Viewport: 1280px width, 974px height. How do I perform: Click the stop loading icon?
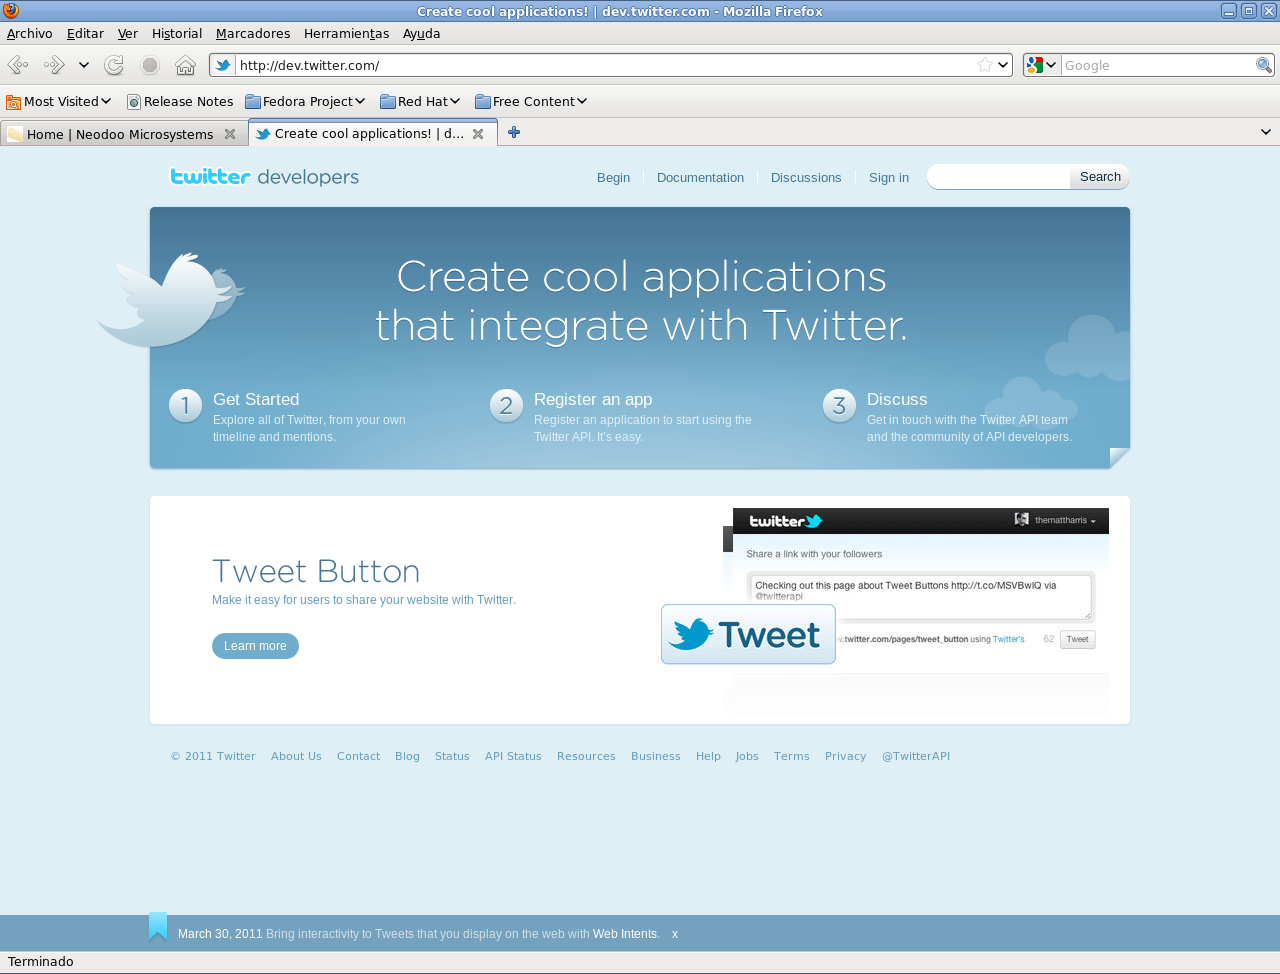150,65
